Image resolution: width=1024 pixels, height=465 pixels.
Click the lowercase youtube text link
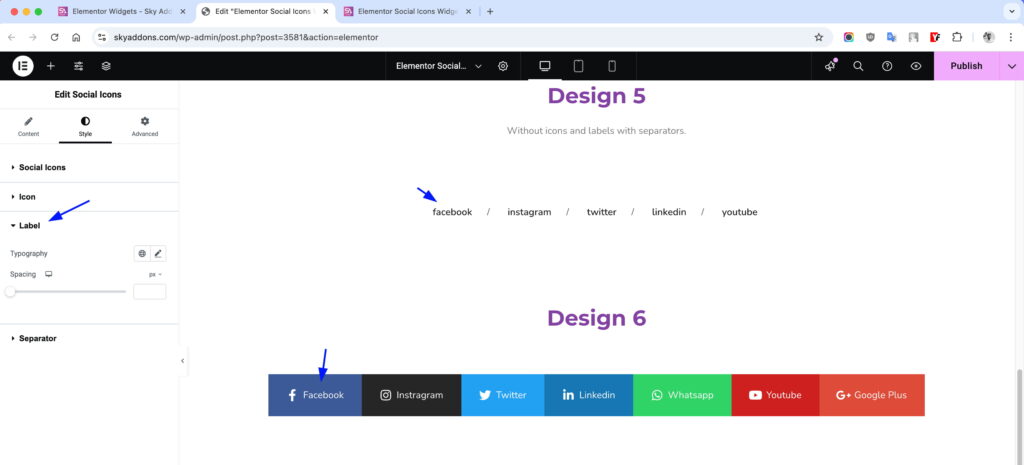tap(739, 212)
